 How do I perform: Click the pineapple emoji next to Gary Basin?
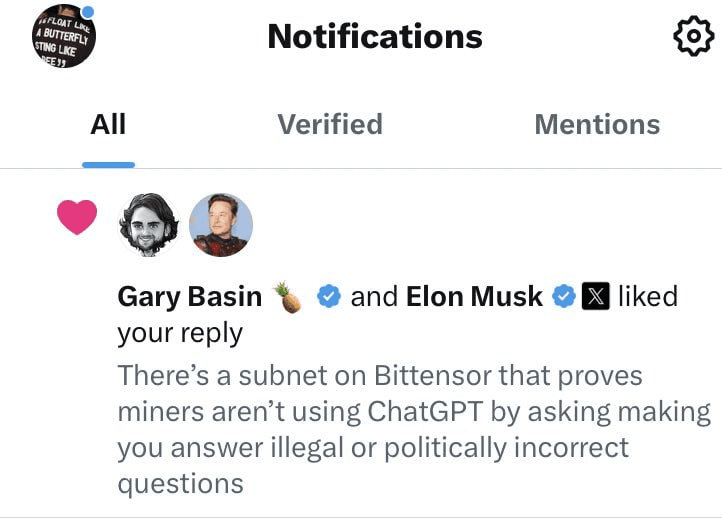(x=288, y=297)
